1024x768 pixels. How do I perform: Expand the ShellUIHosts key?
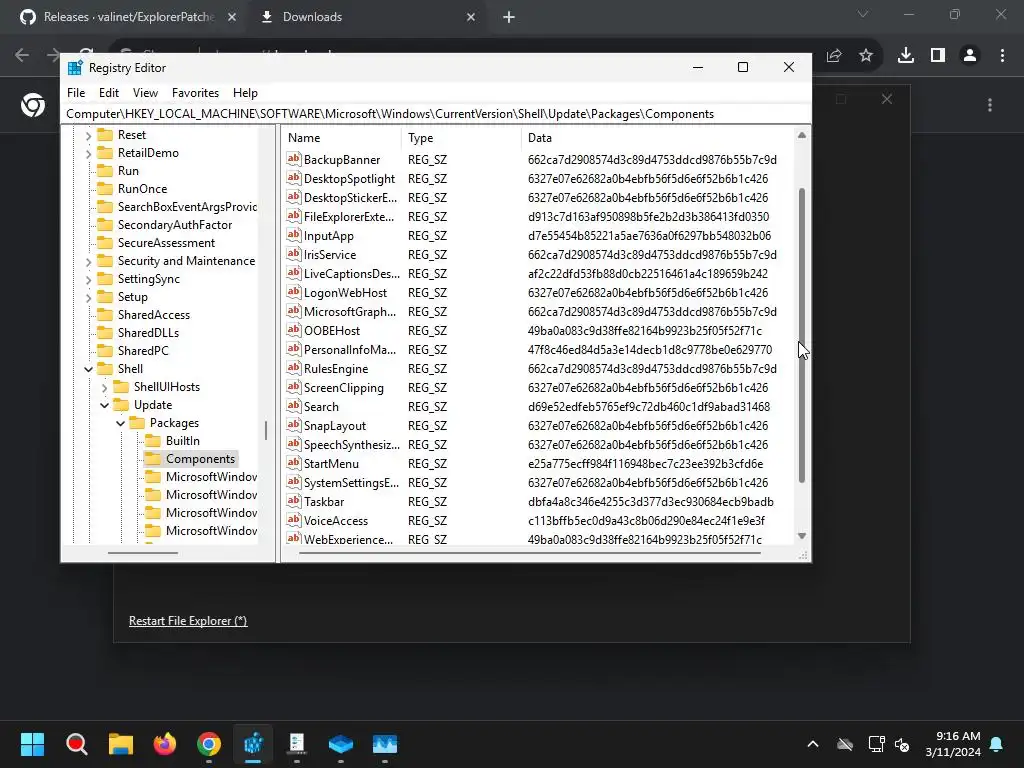[104, 387]
